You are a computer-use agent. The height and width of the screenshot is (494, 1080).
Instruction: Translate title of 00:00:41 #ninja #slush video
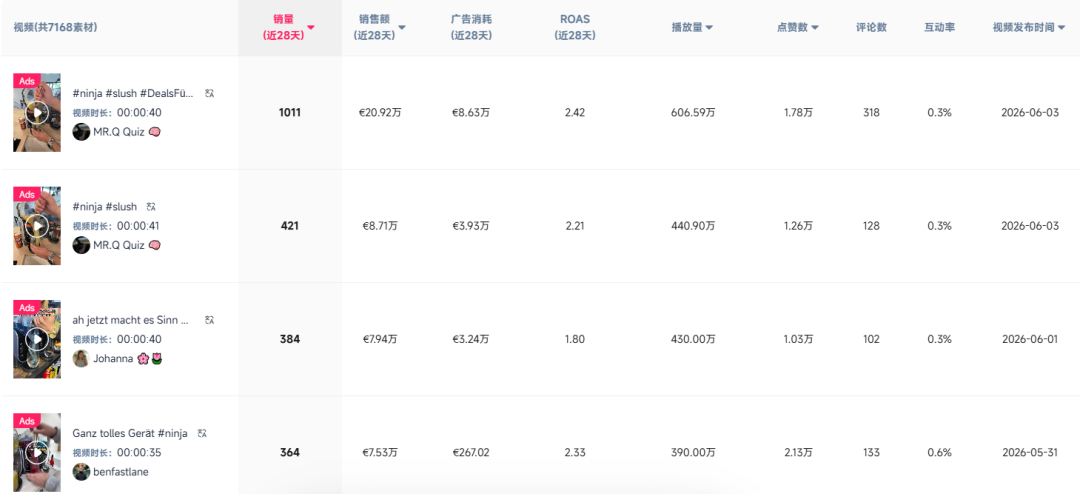tap(152, 207)
